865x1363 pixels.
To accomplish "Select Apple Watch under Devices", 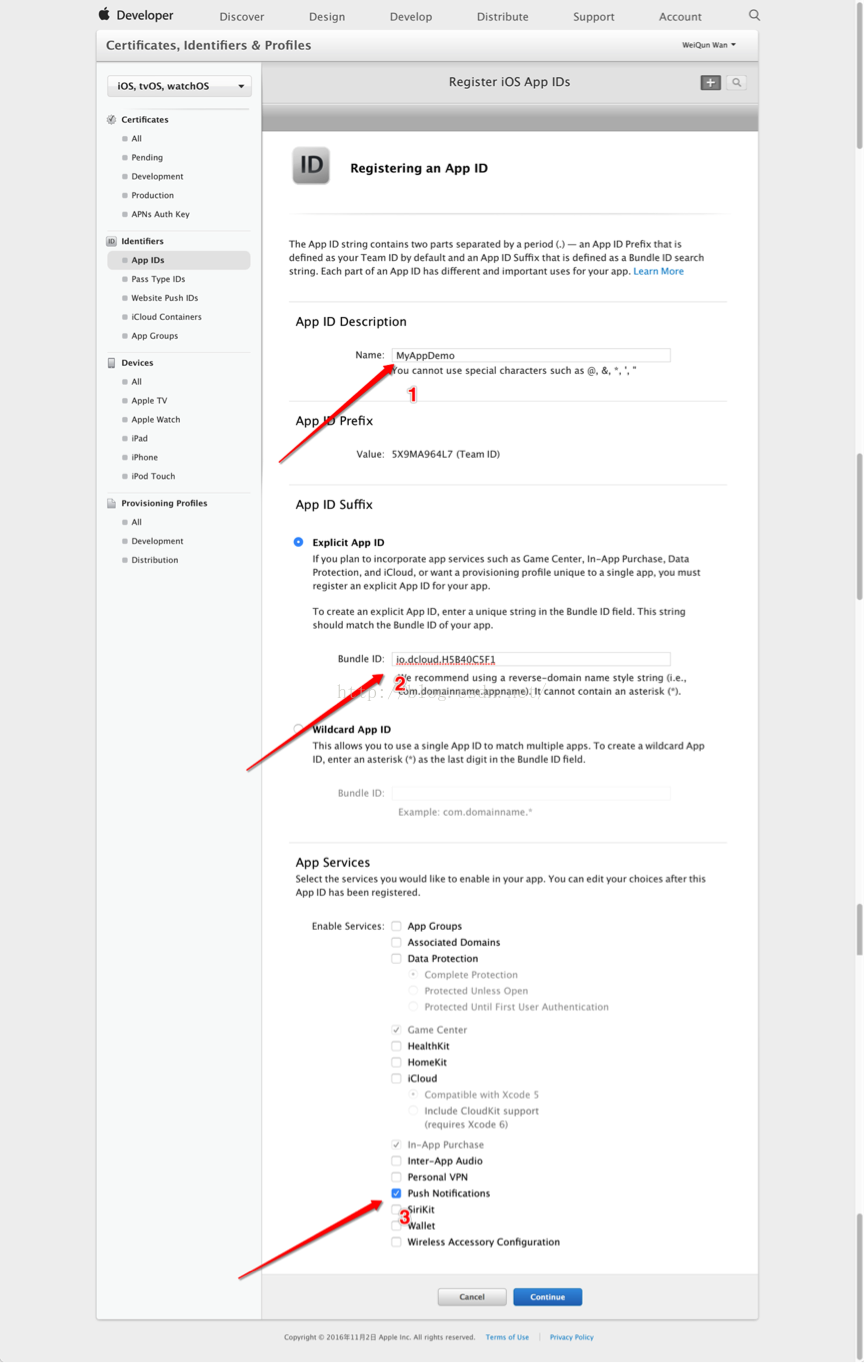I will pyautogui.click(x=156, y=420).
